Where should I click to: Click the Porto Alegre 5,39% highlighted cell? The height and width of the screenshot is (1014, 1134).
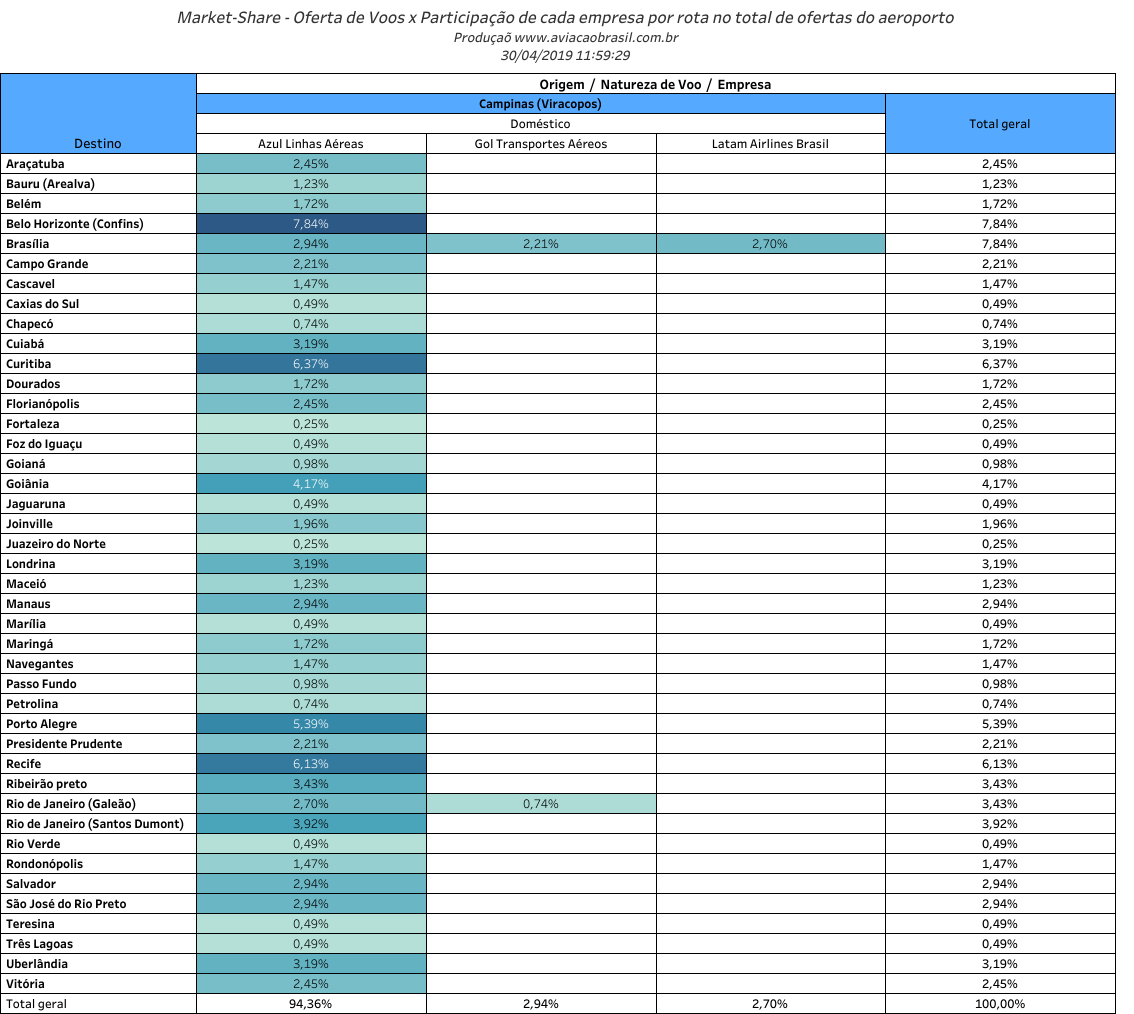point(310,723)
